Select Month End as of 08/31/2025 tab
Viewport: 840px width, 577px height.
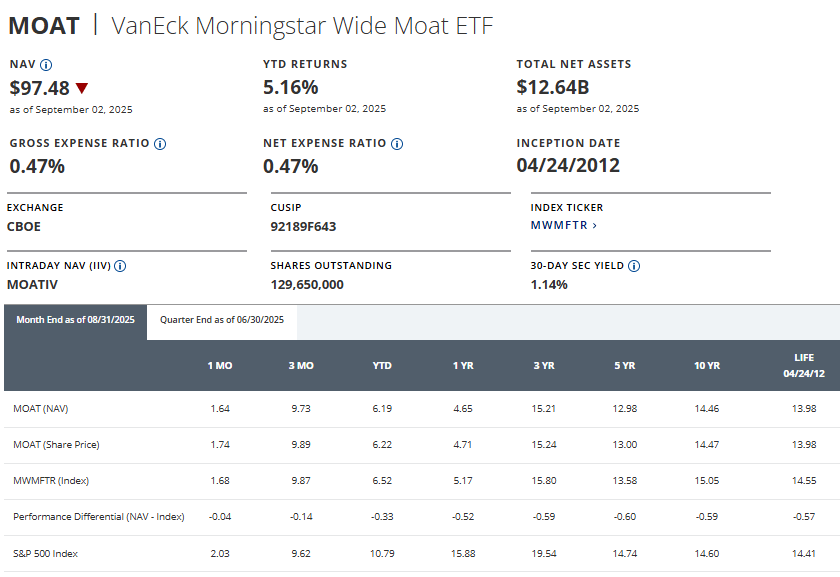click(x=75, y=320)
